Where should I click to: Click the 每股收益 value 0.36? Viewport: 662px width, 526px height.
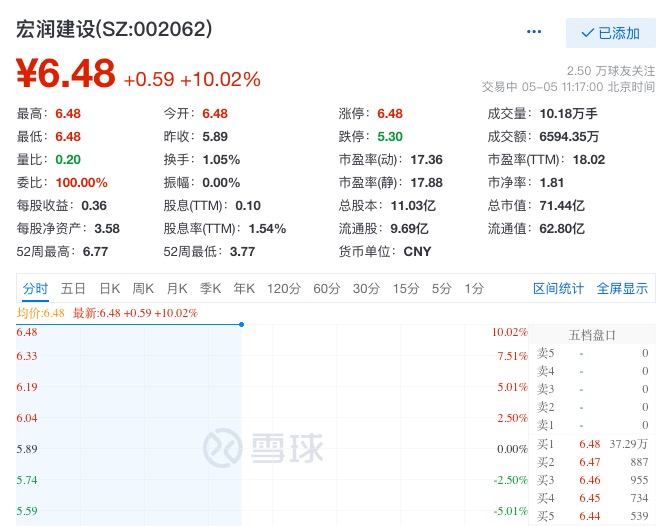point(94,206)
